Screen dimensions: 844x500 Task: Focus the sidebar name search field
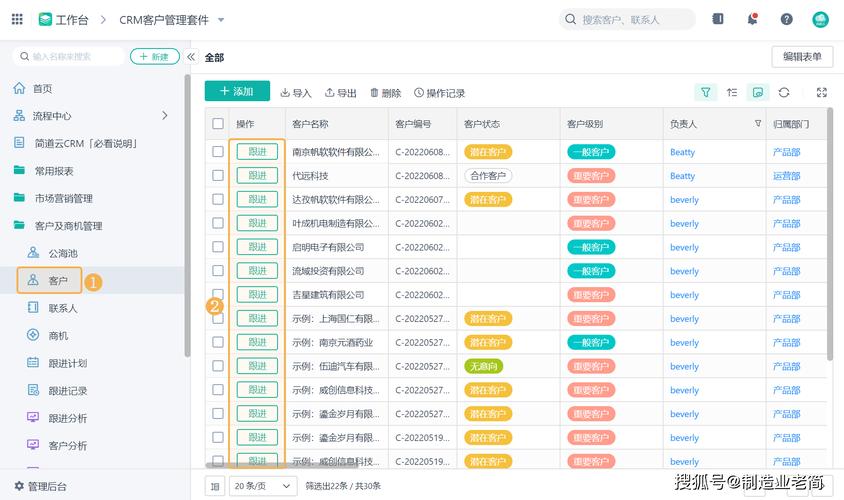coord(68,57)
